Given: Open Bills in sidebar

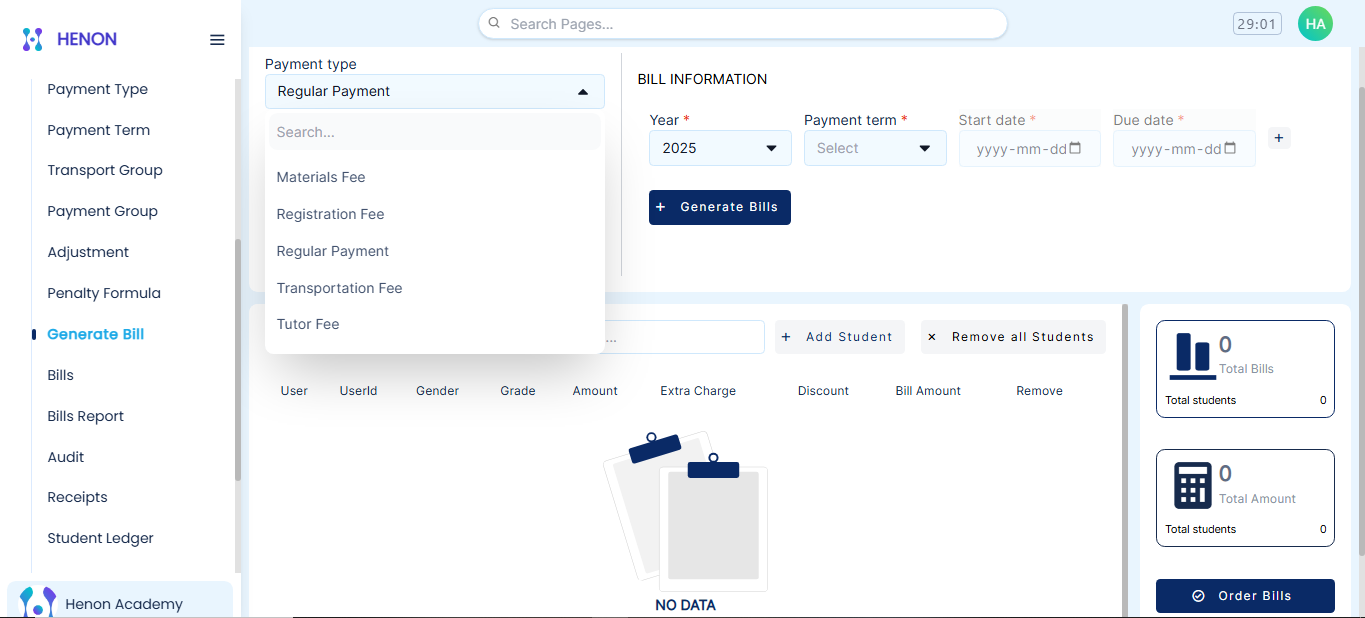Looking at the screenshot, I should tap(61, 375).
